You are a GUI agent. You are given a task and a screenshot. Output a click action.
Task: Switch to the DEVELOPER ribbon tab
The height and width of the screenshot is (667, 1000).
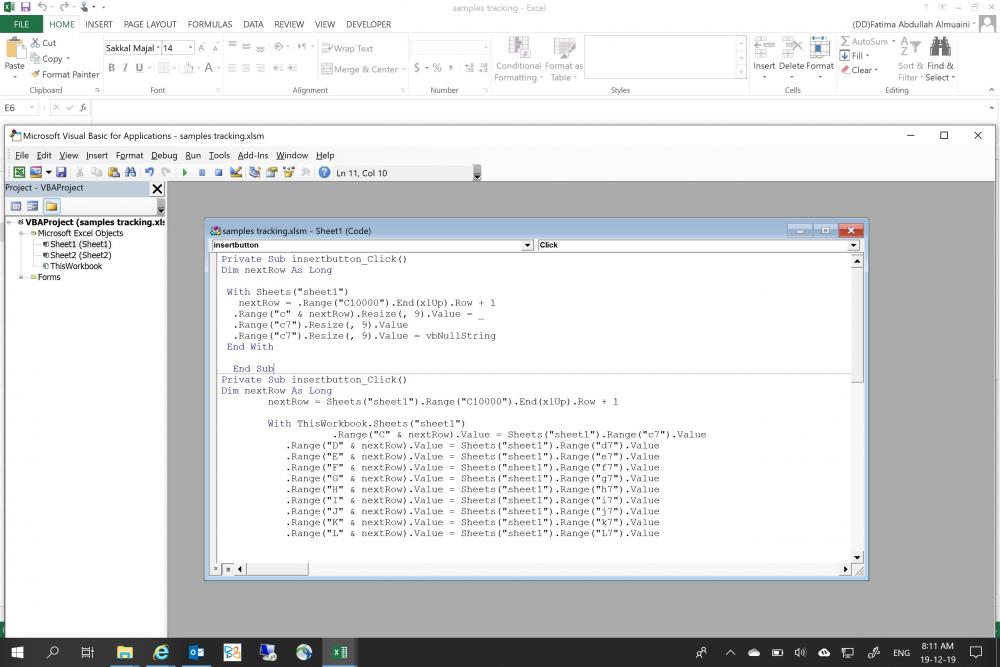tap(368, 24)
